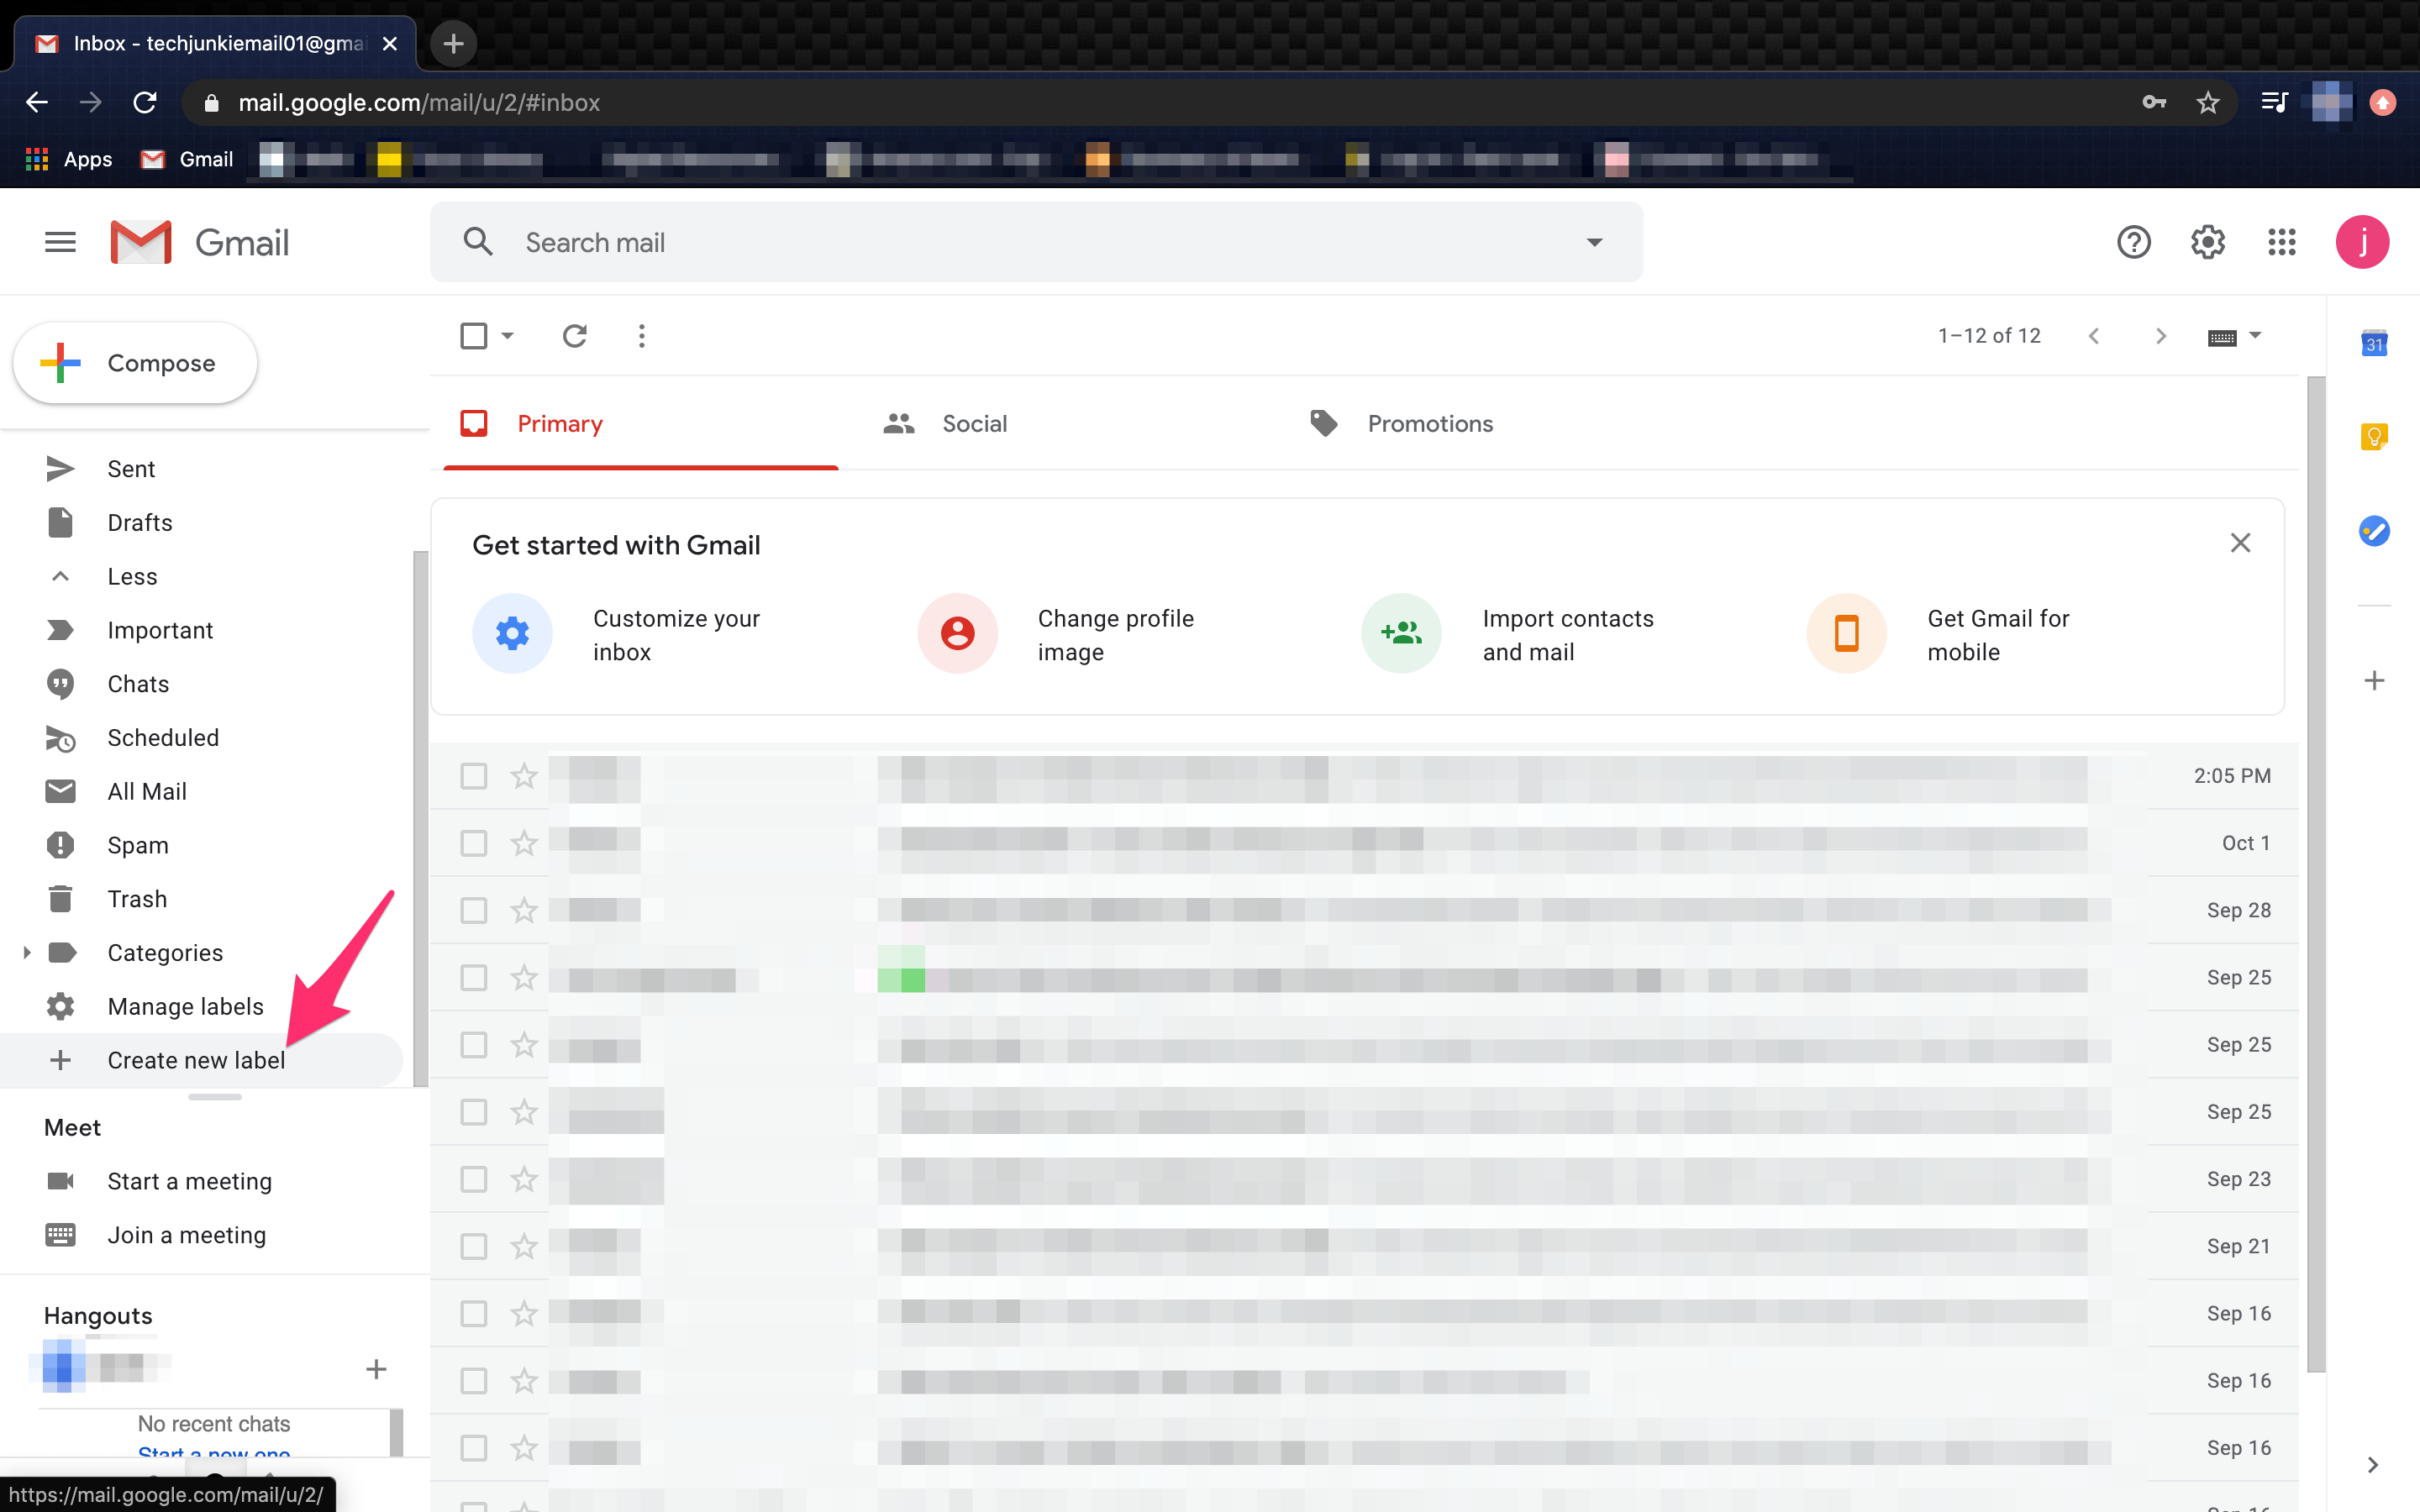Open the main menu hamburger icon
Viewport: 2420px width, 1512px height.
coord(60,242)
